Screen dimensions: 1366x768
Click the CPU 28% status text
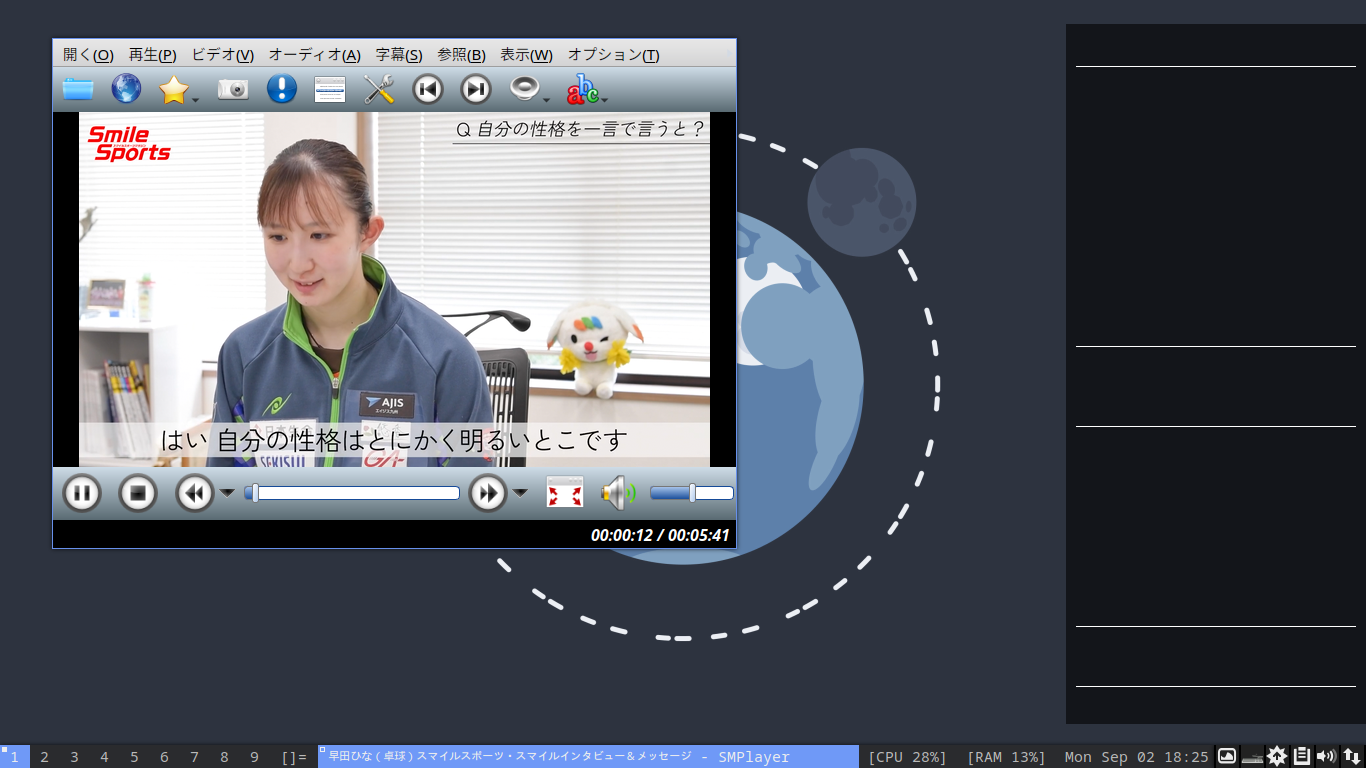coord(907,757)
